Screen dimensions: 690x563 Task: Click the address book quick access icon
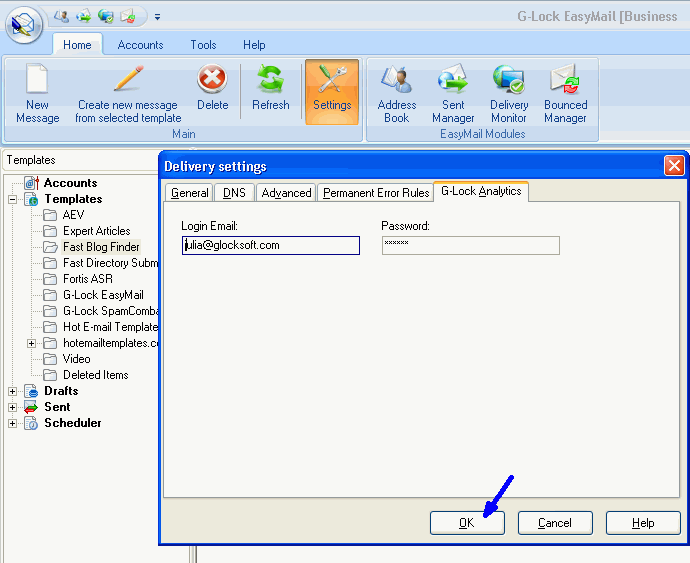click(x=61, y=17)
